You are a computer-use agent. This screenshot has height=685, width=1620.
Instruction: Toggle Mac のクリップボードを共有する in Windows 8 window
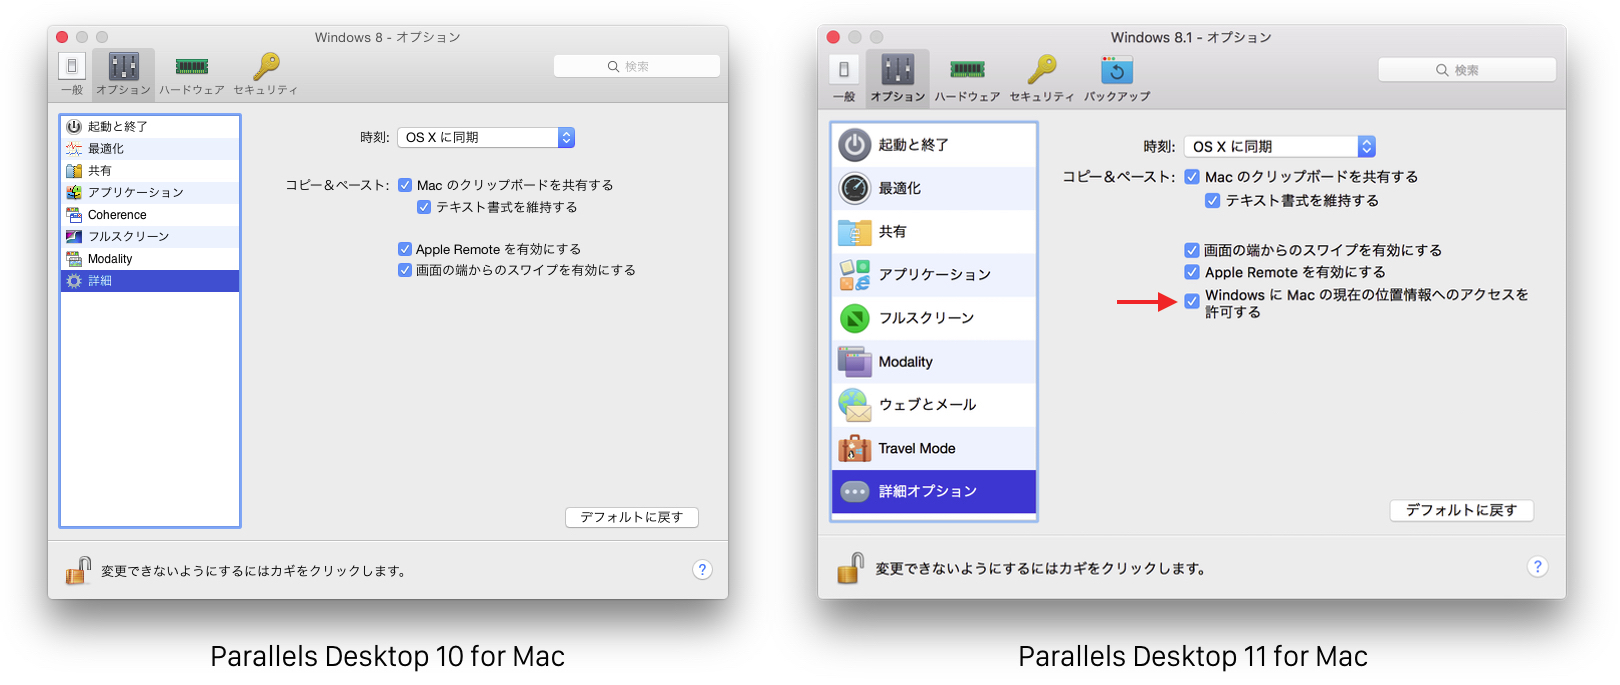coord(405,185)
